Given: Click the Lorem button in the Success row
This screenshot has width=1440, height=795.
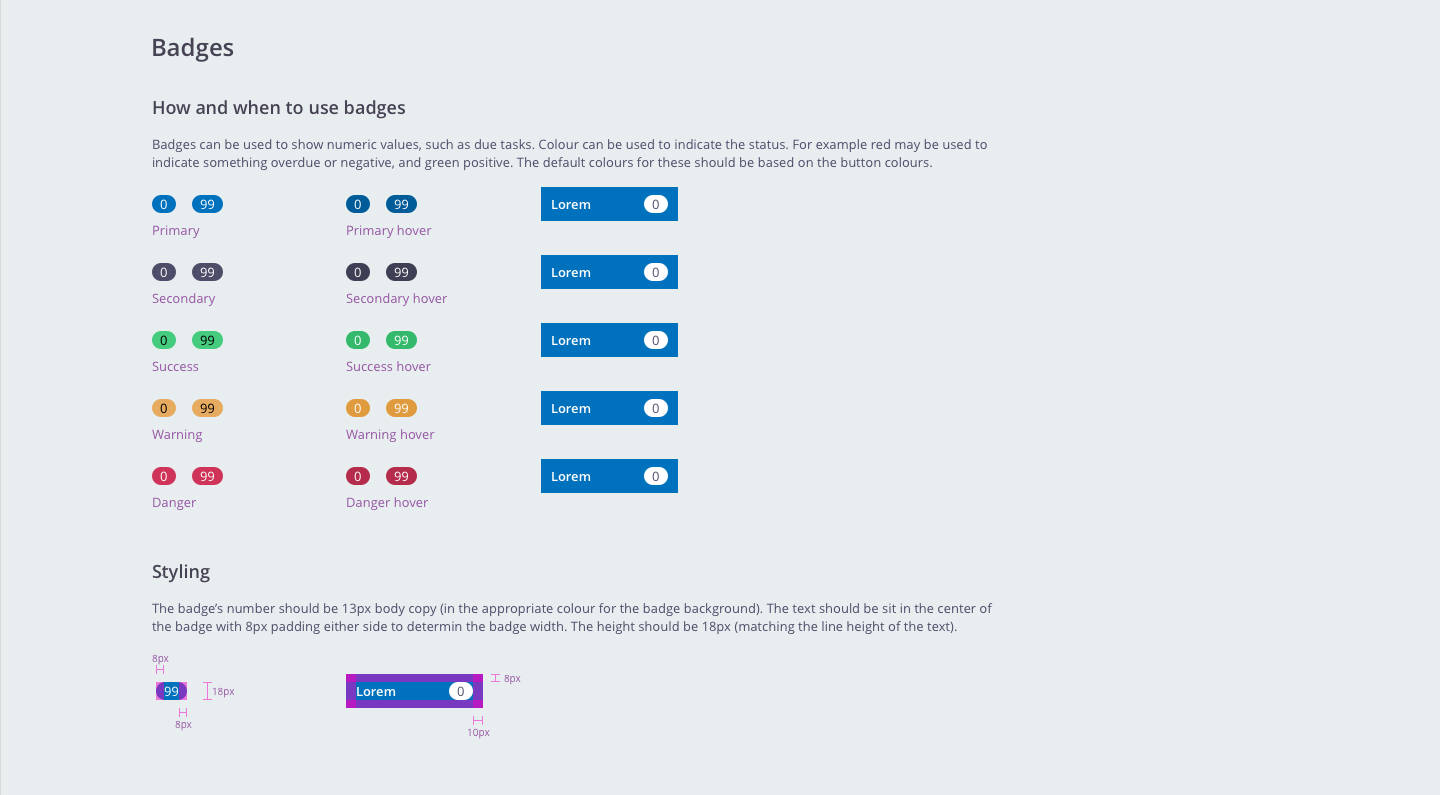Looking at the screenshot, I should point(609,340).
